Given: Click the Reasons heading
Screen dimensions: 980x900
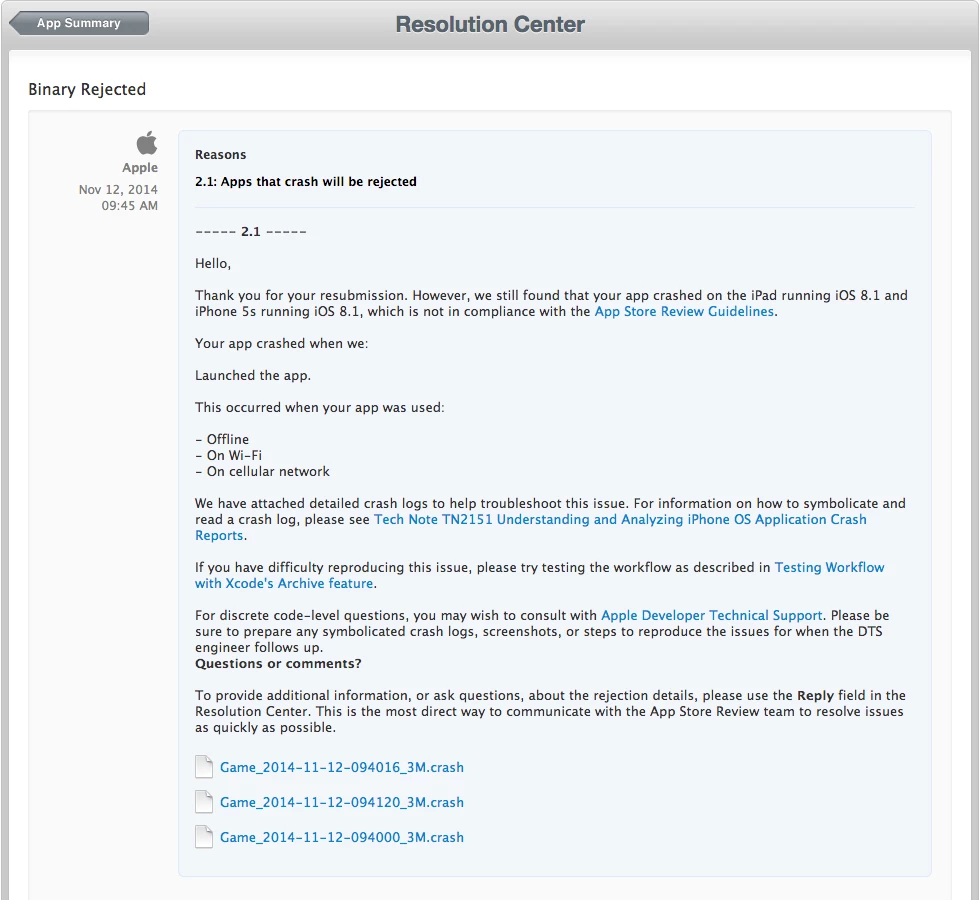Looking at the screenshot, I should tap(221, 154).
